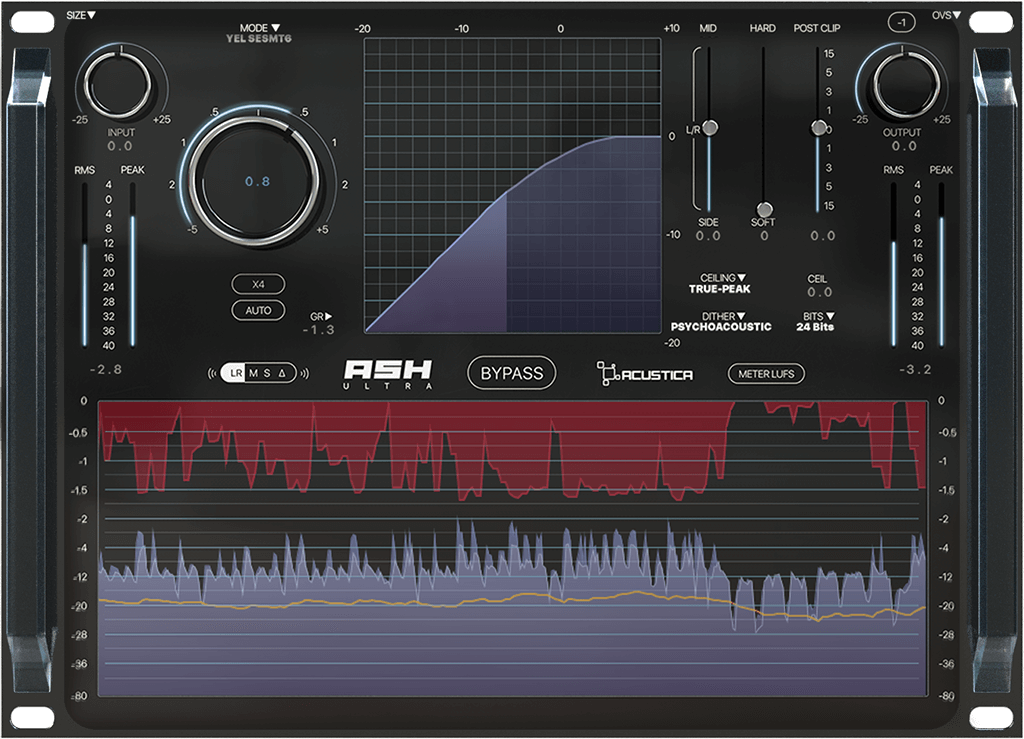Expand the GR arrow
The width and height of the screenshot is (1024, 739).
(321, 317)
